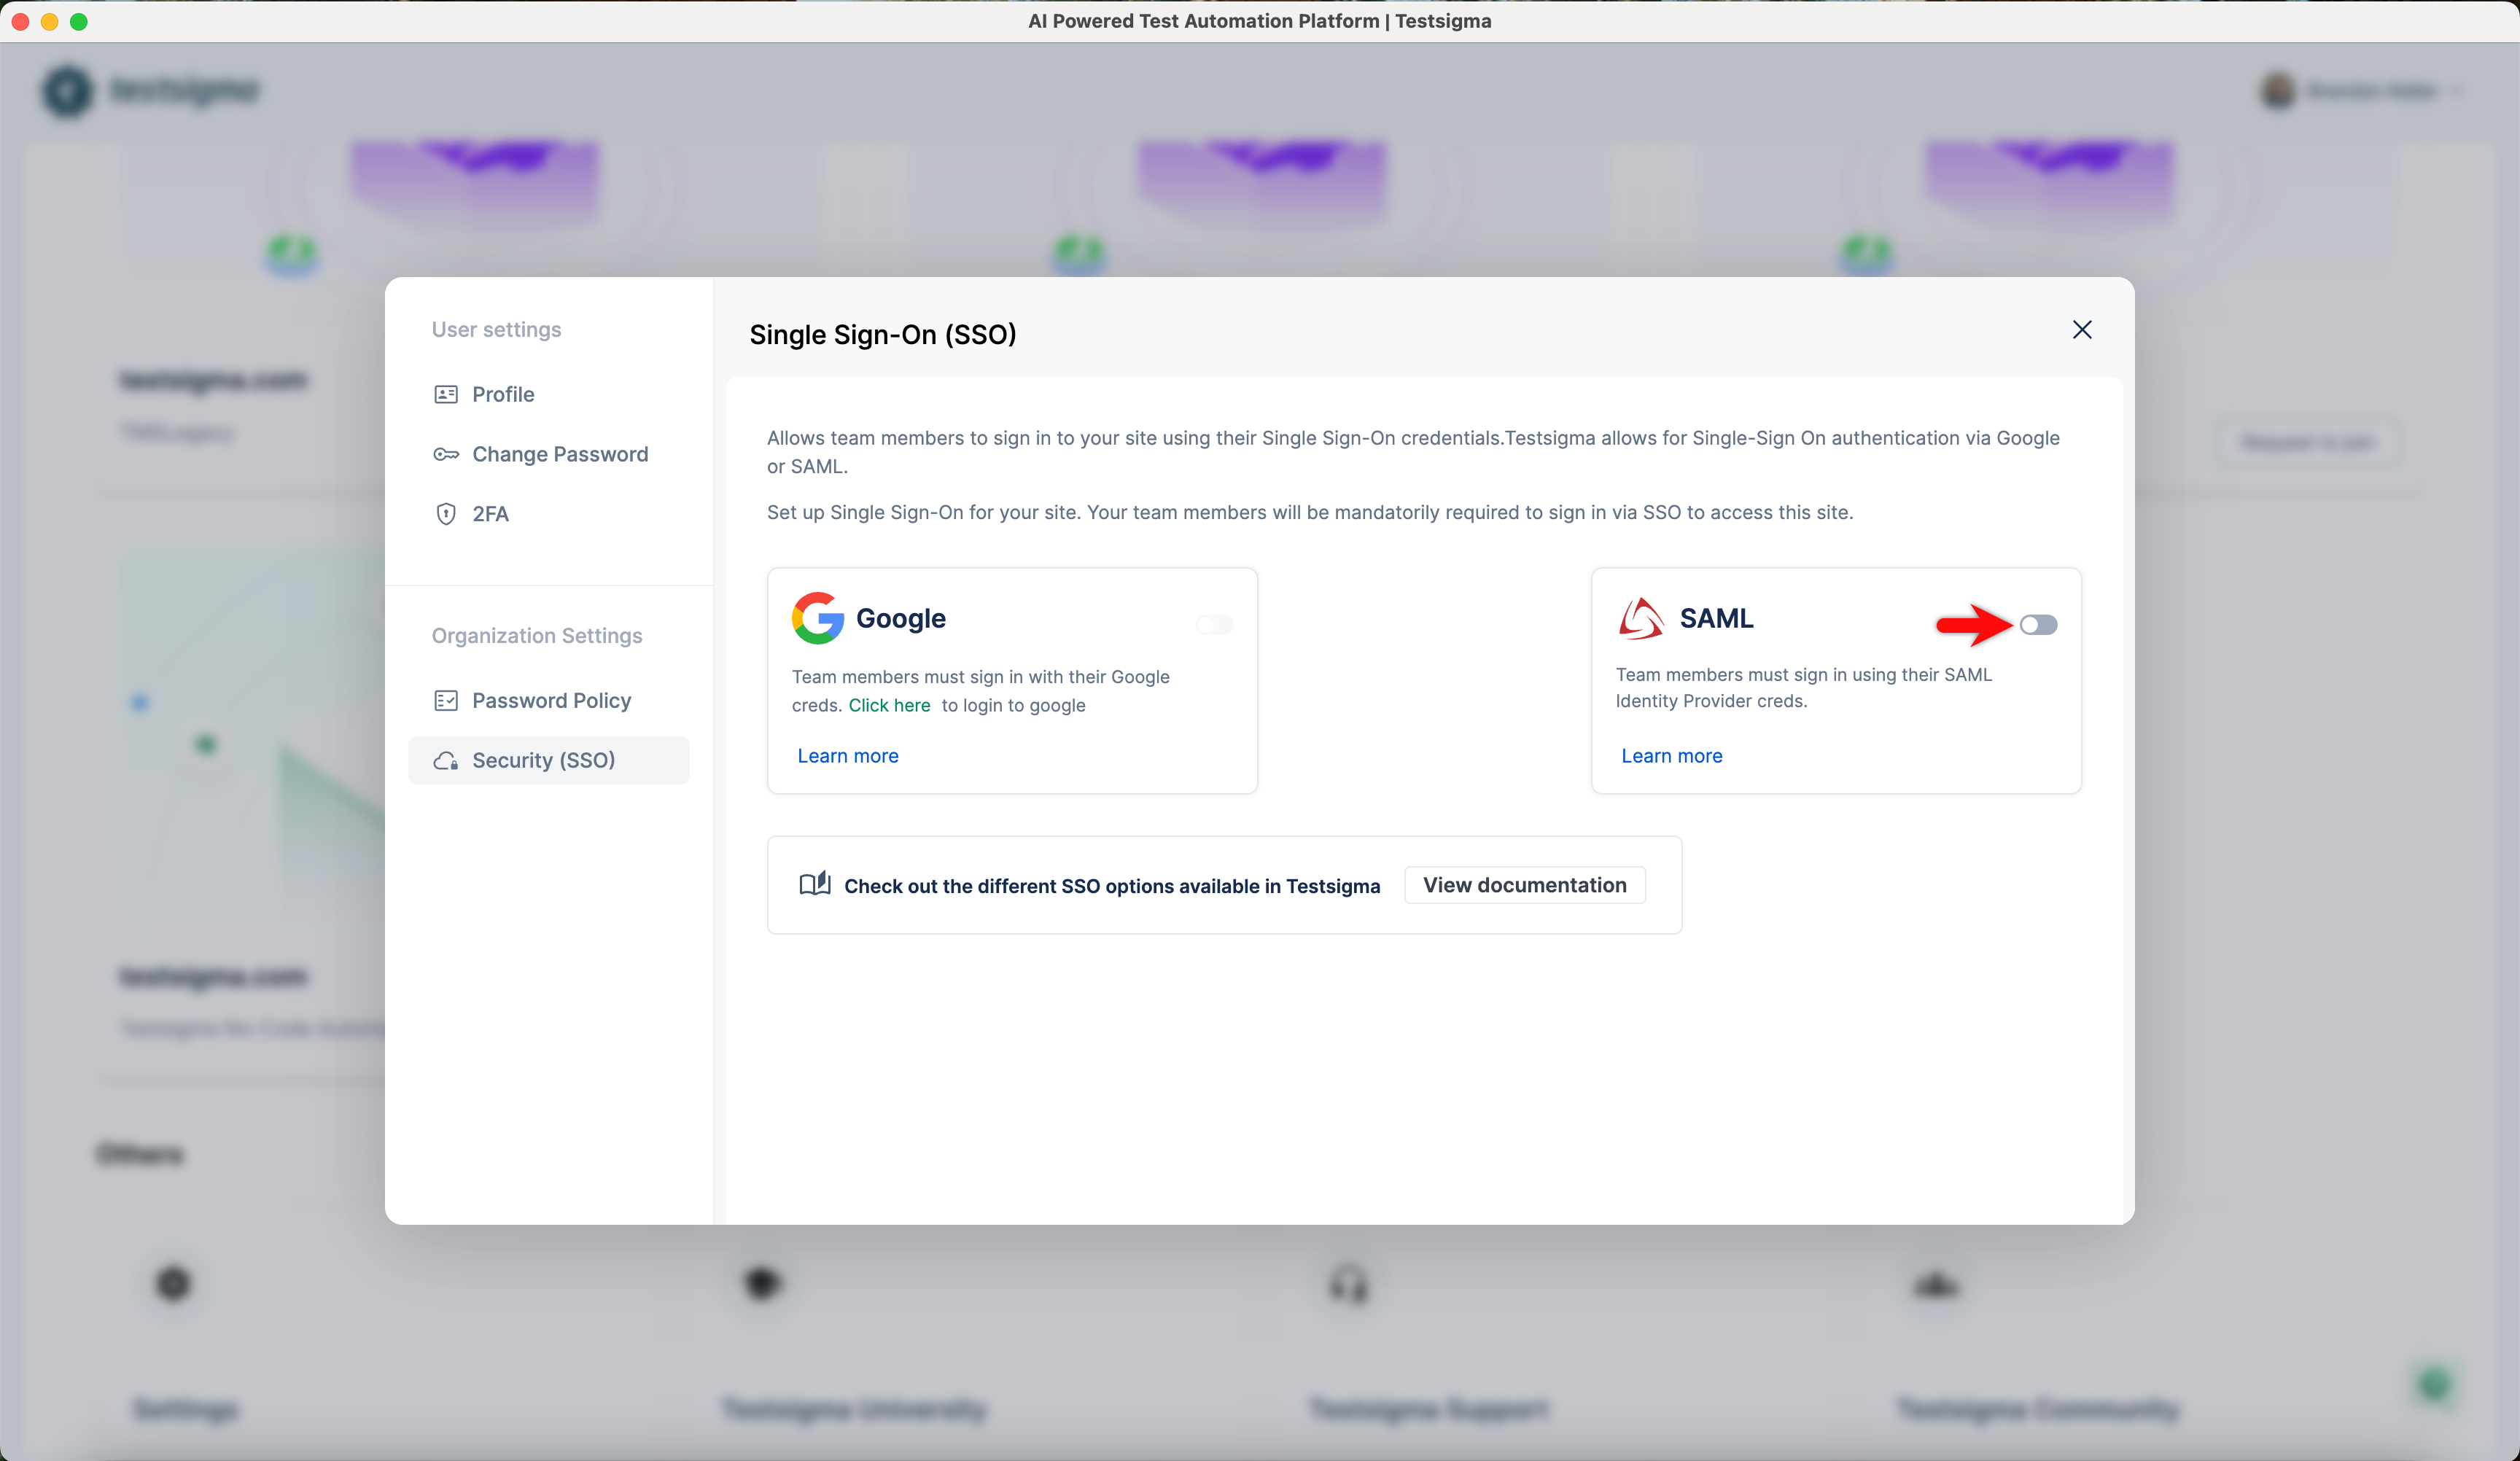
Task: Close the SSO settings dialog
Action: (x=2082, y=330)
